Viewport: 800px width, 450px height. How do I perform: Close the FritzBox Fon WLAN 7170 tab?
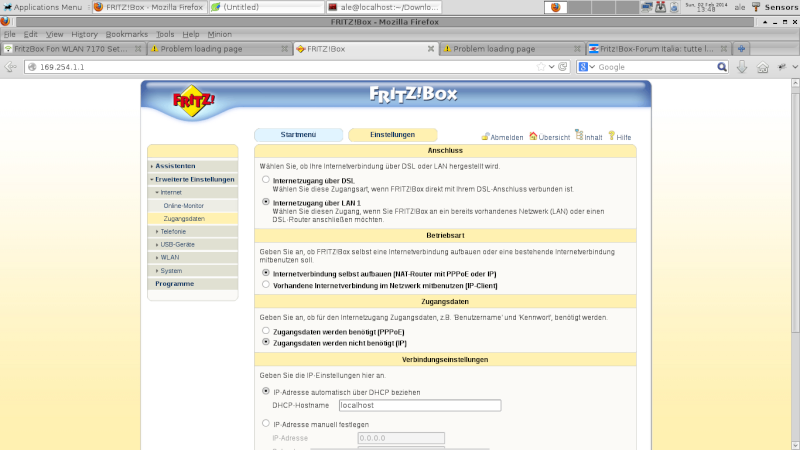click(x=138, y=48)
